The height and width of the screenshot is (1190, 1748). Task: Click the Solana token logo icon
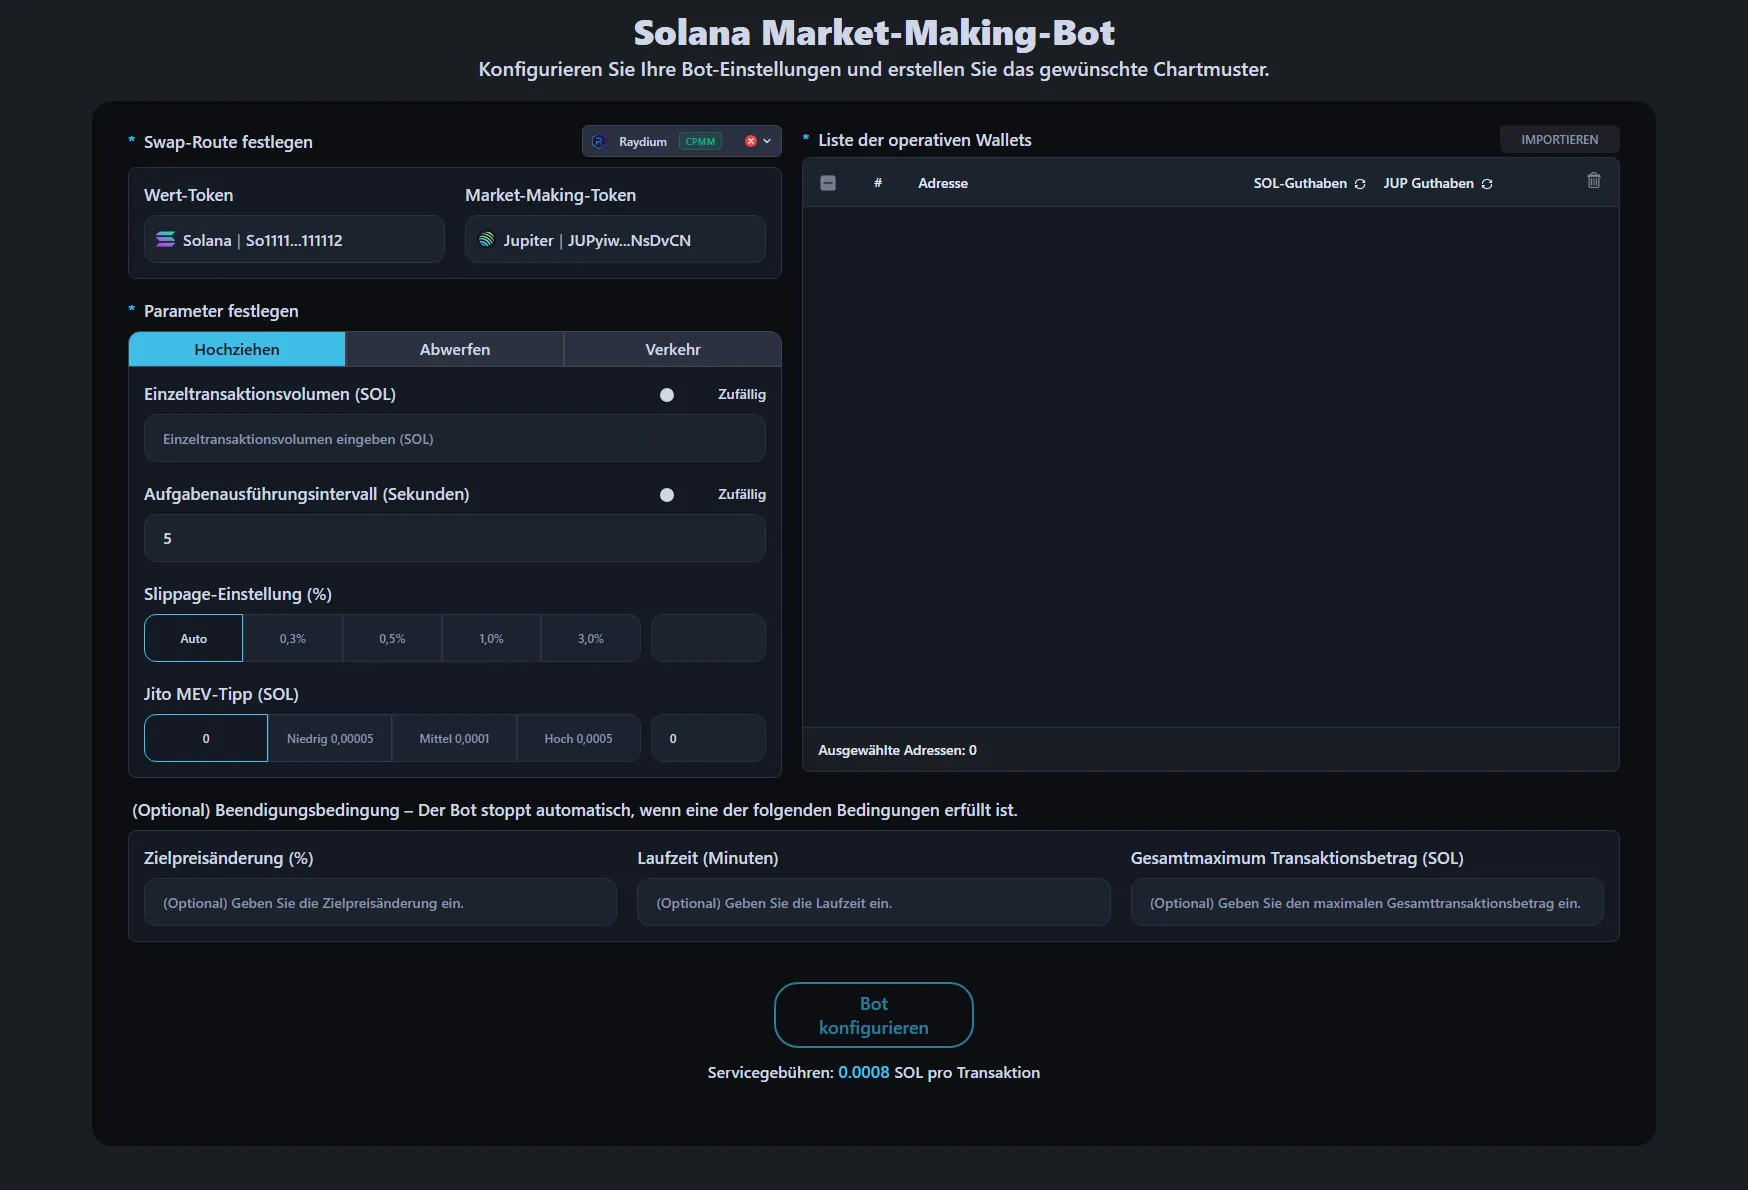pos(166,240)
